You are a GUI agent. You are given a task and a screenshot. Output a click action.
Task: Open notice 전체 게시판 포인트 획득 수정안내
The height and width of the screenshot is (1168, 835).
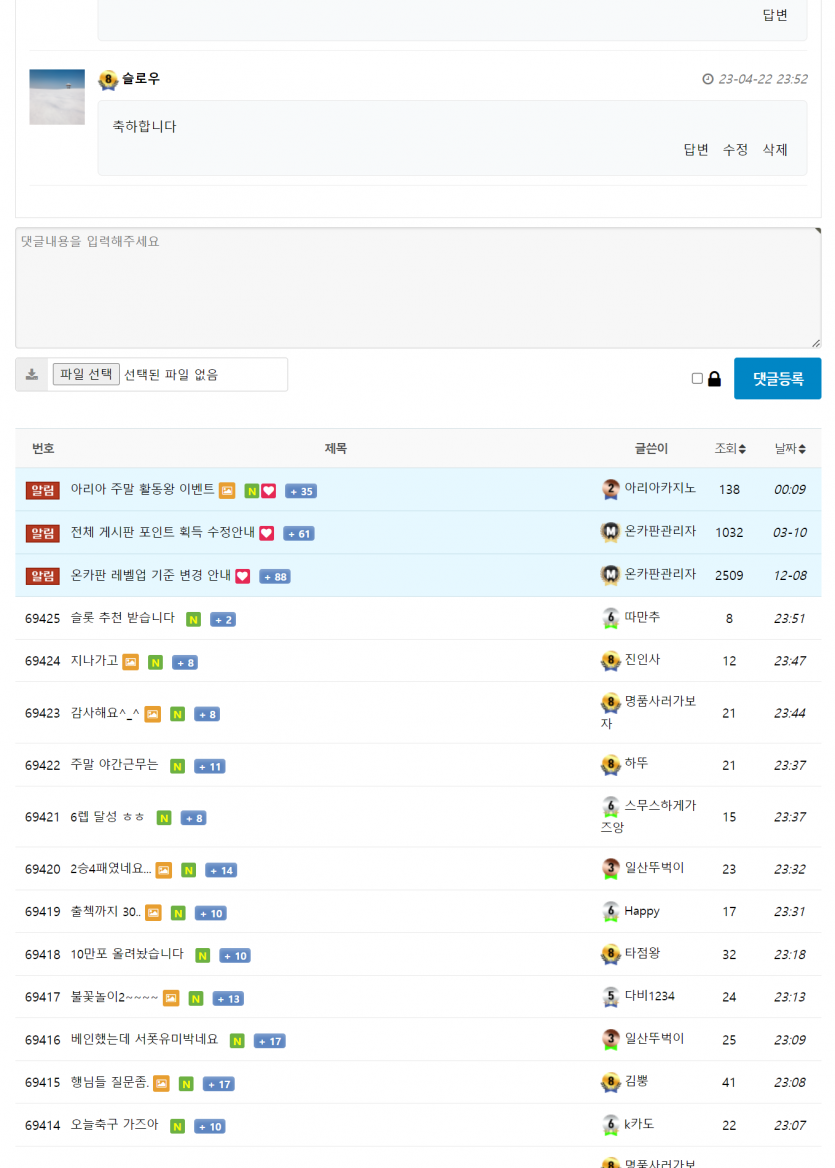click(x=162, y=533)
